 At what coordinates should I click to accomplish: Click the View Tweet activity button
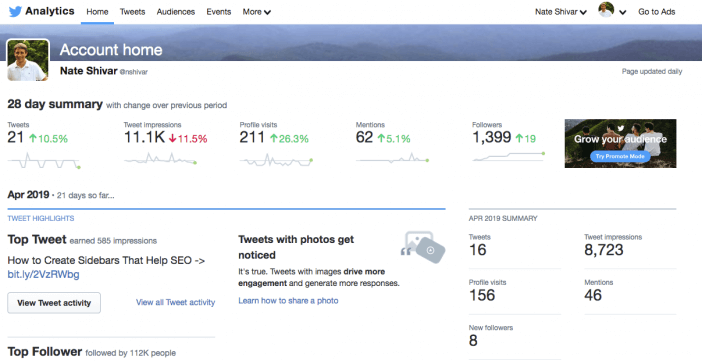coord(54,303)
